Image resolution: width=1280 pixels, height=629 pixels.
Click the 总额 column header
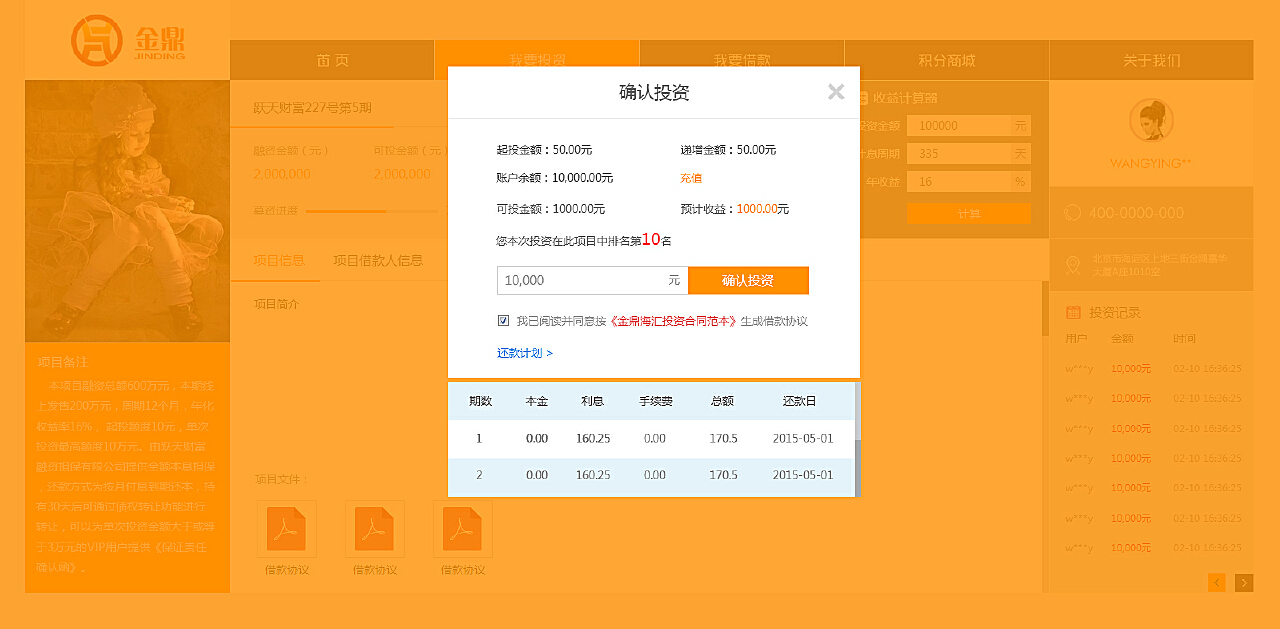click(722, 401)
